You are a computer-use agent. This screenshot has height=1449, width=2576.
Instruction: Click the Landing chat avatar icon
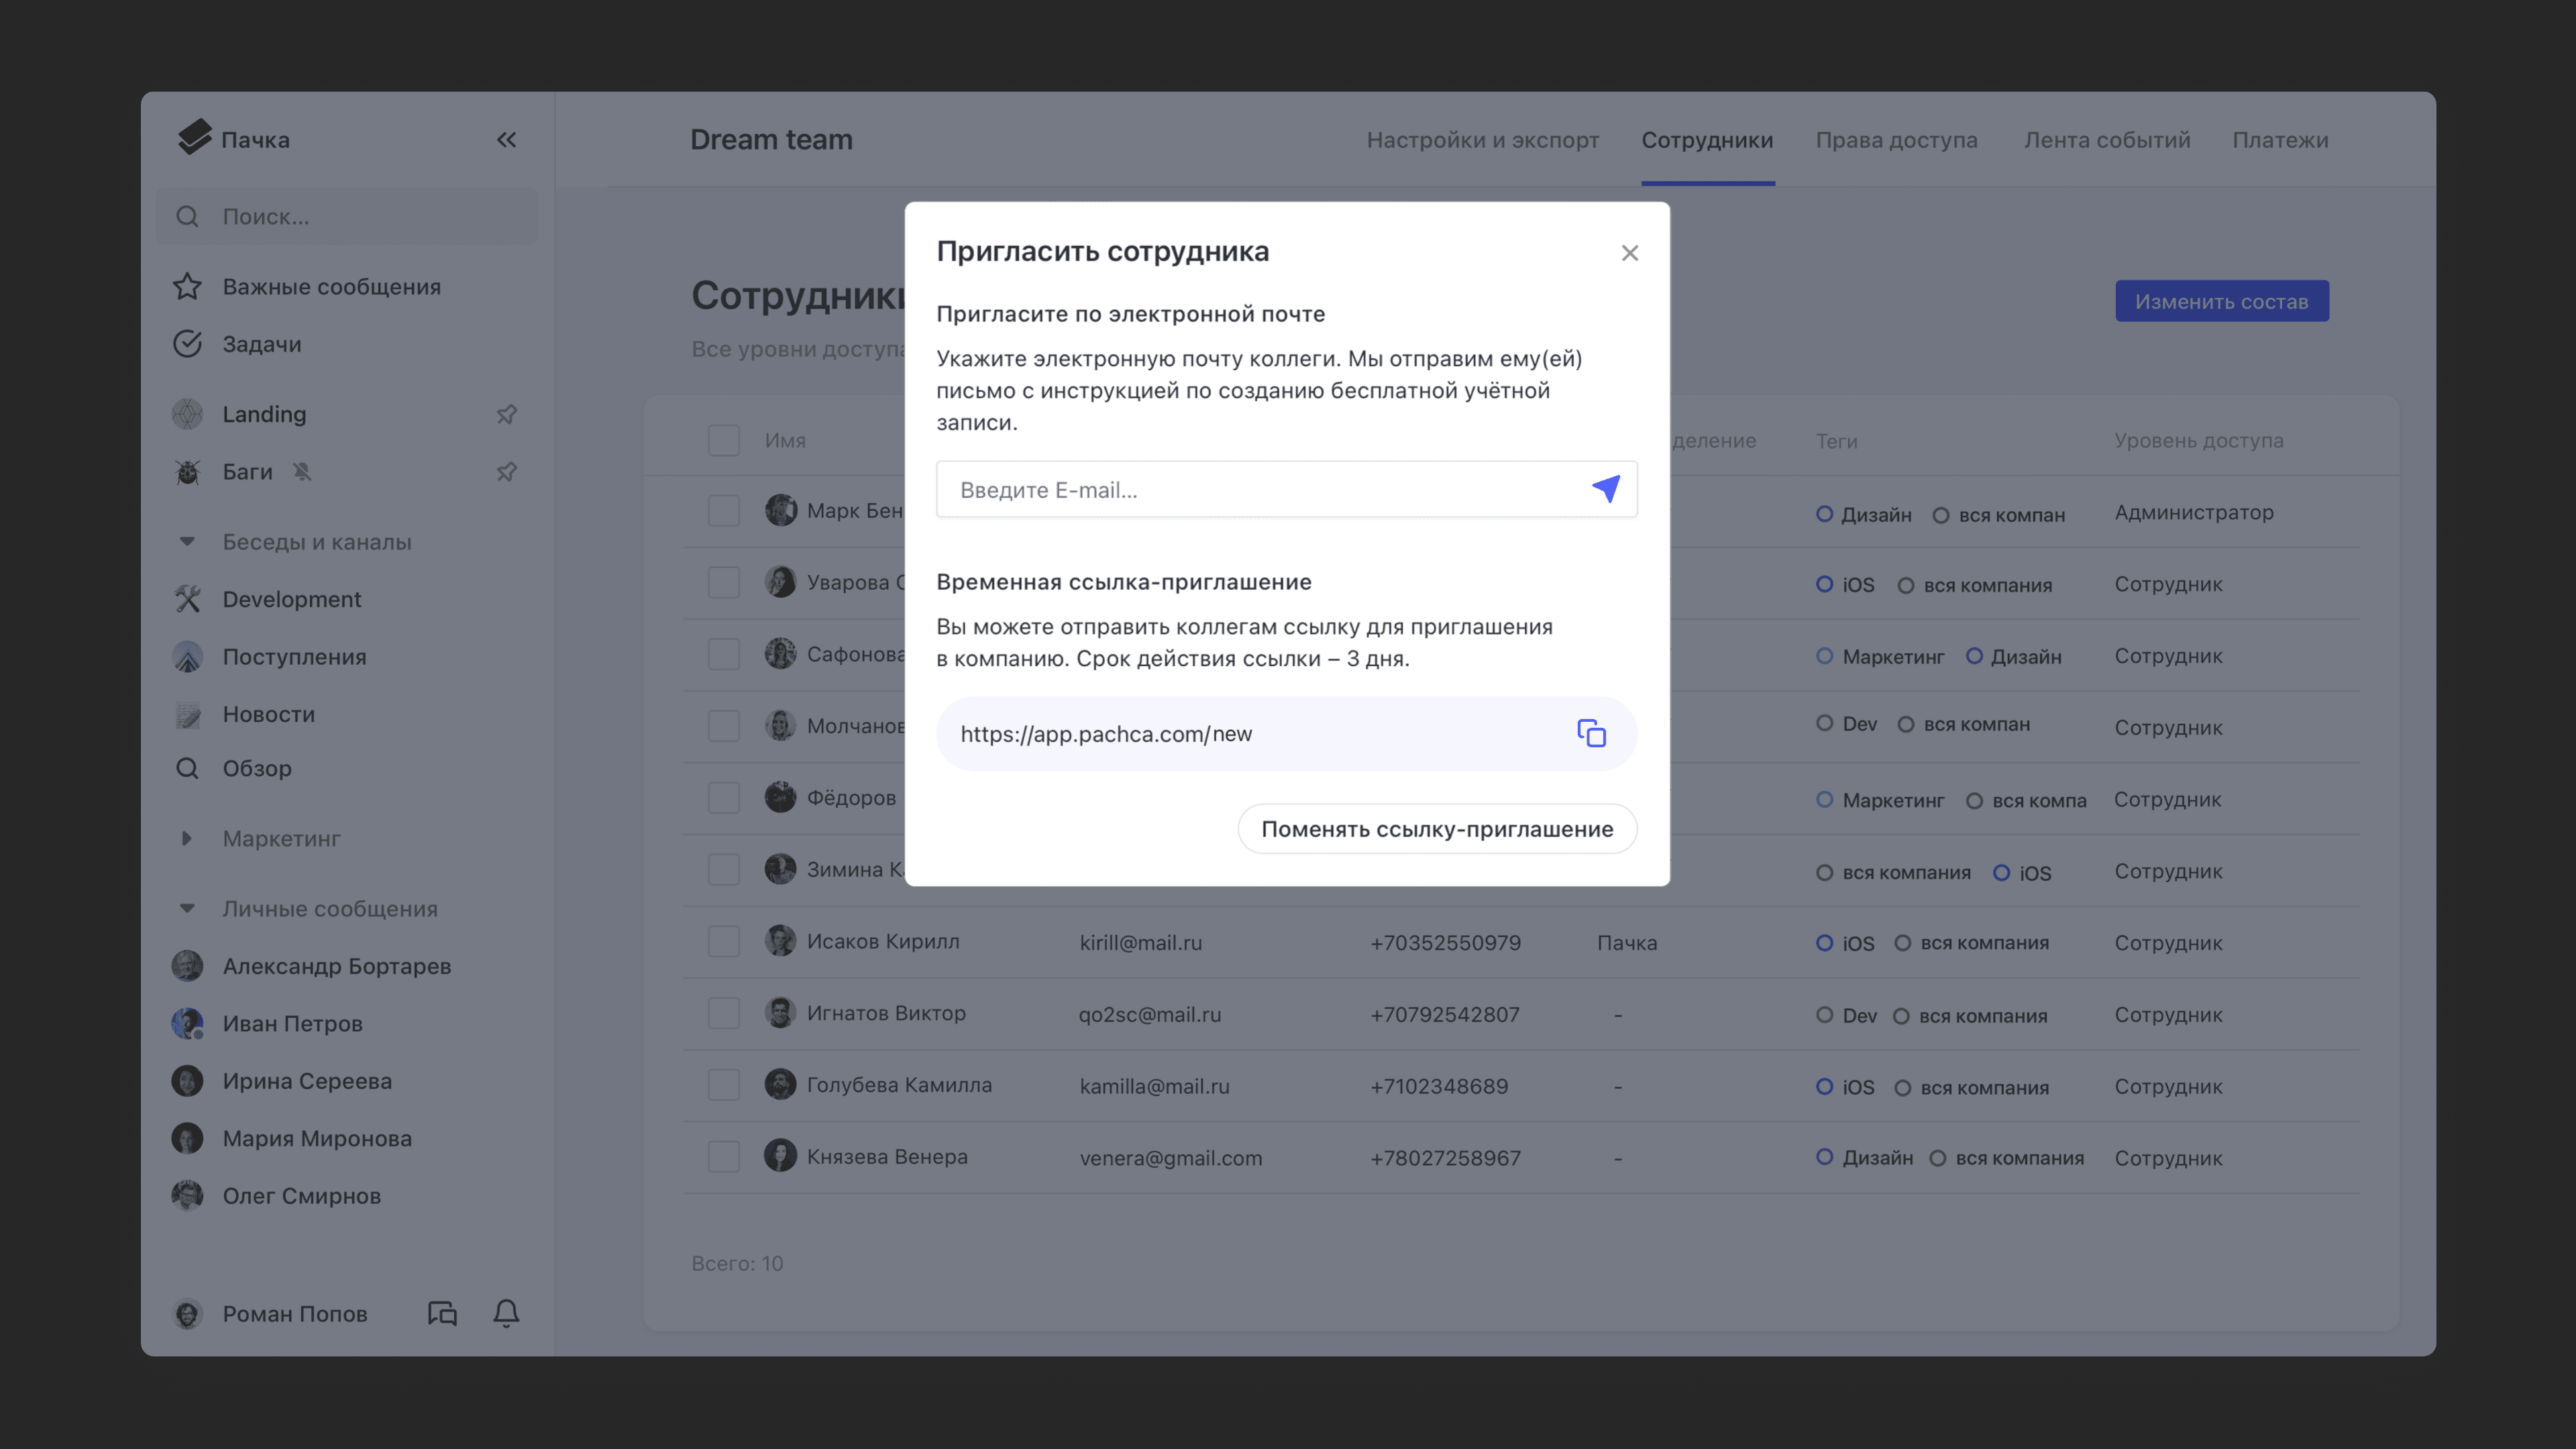(x=187, y=414)
